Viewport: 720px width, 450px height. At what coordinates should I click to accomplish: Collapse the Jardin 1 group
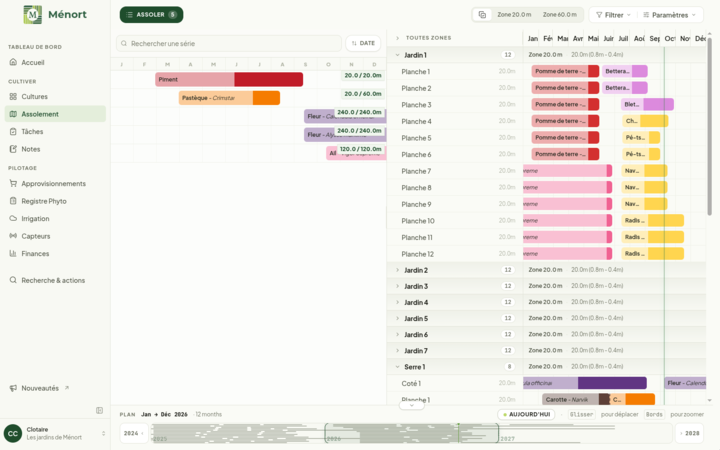click(398, 55)
